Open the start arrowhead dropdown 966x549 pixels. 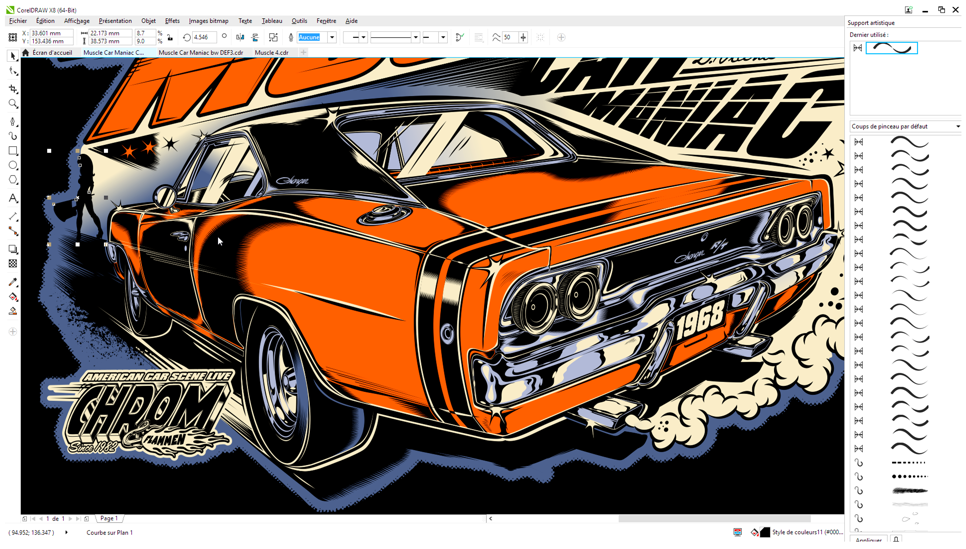coord(363,38)
